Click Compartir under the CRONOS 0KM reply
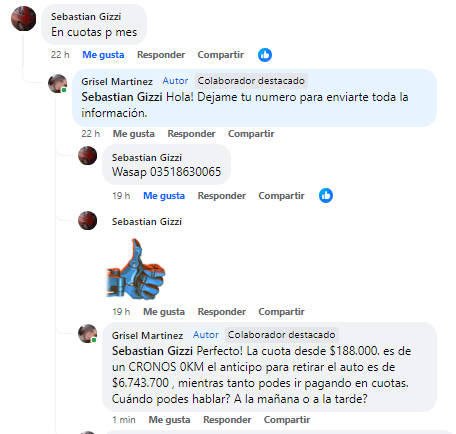The height and width of the screenshot is (434, 456). (x=287, y=420)
